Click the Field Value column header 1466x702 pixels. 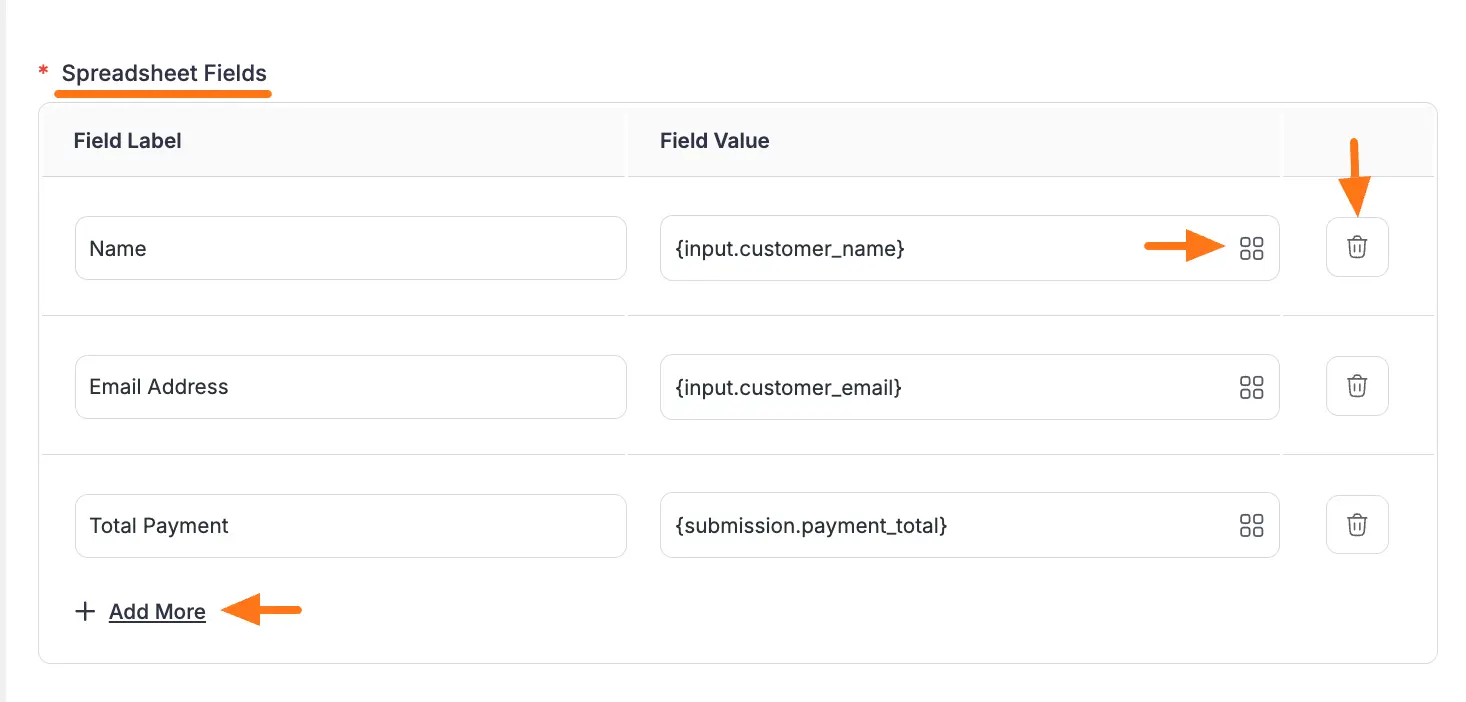714,141
